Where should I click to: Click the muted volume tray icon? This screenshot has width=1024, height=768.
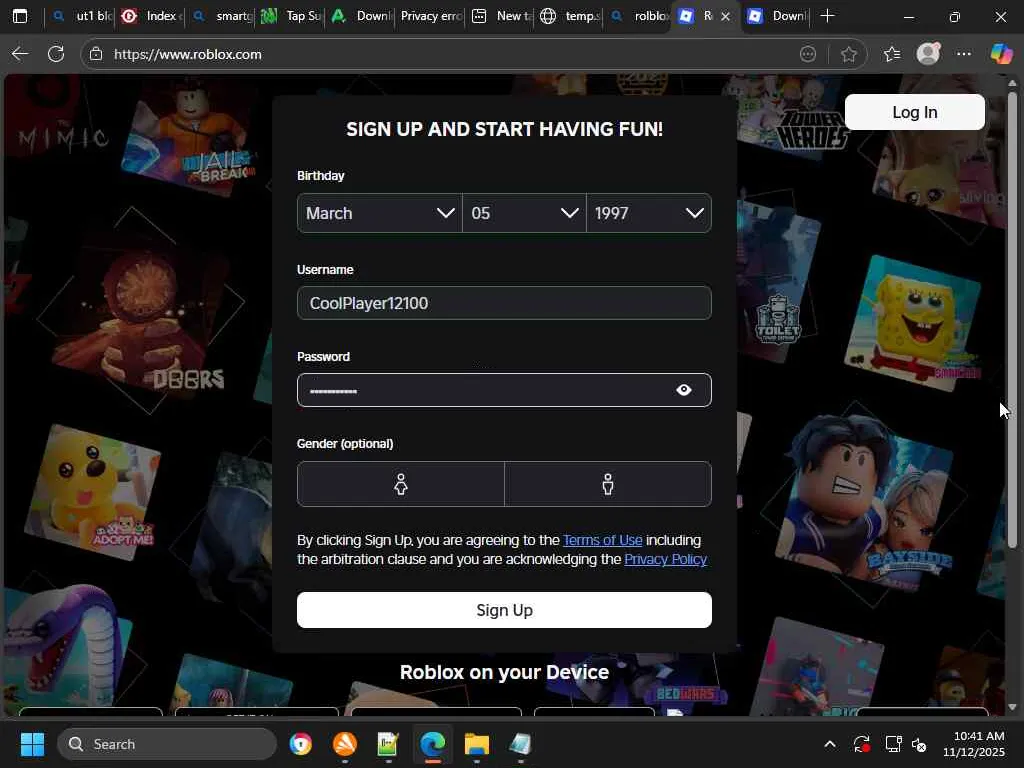coord(919,744)
